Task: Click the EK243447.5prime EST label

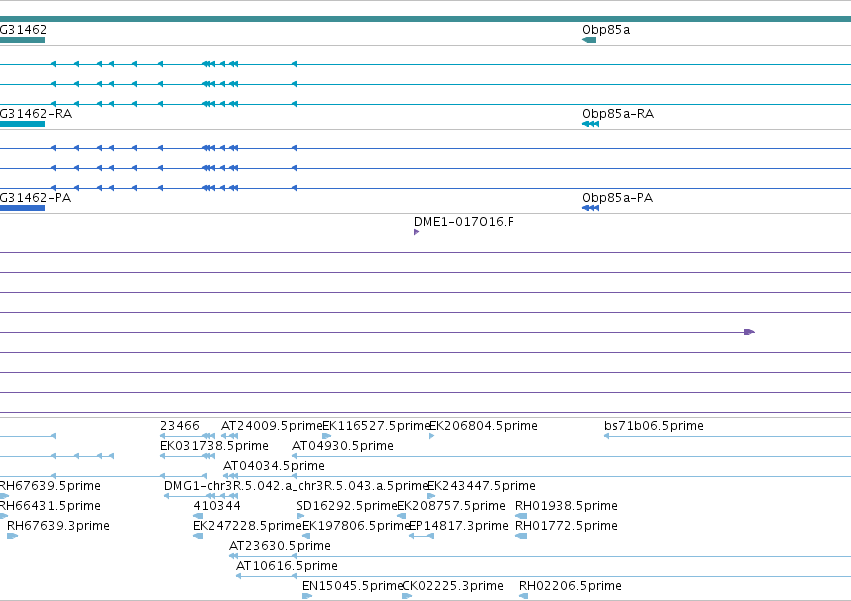Action: click(x=481, y=486)
